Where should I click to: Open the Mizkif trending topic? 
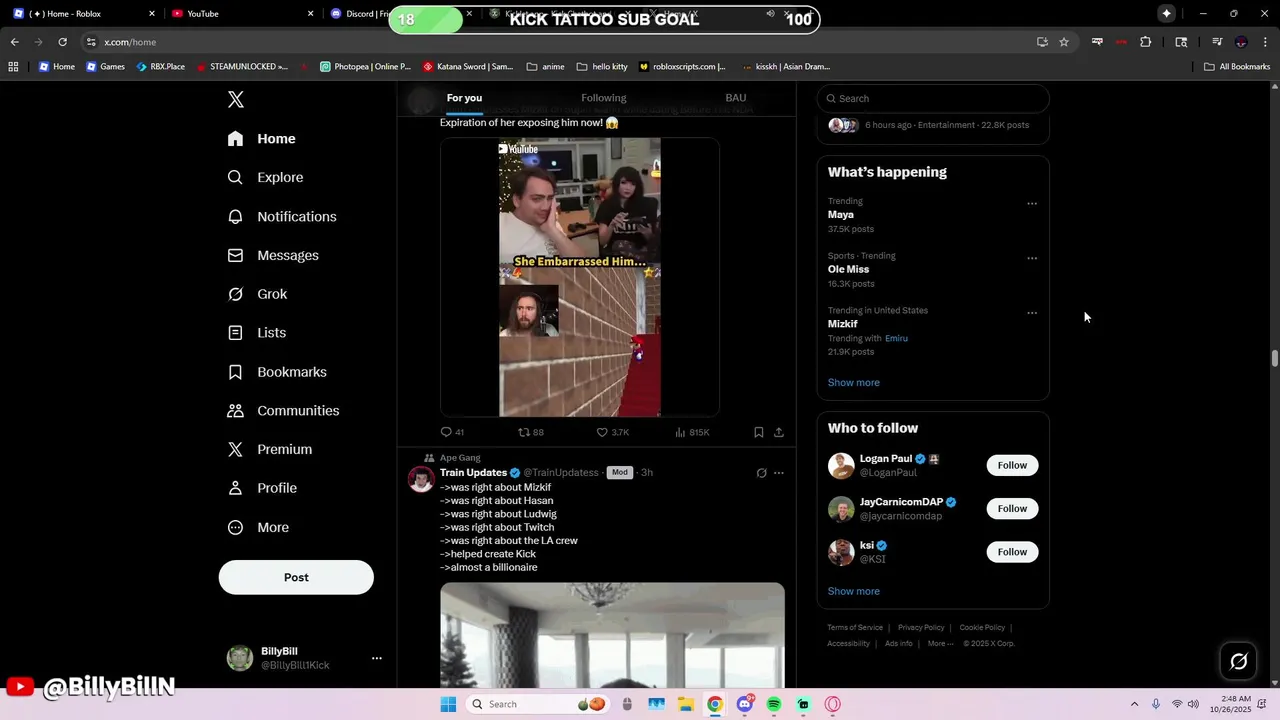[x=842, y=324]
